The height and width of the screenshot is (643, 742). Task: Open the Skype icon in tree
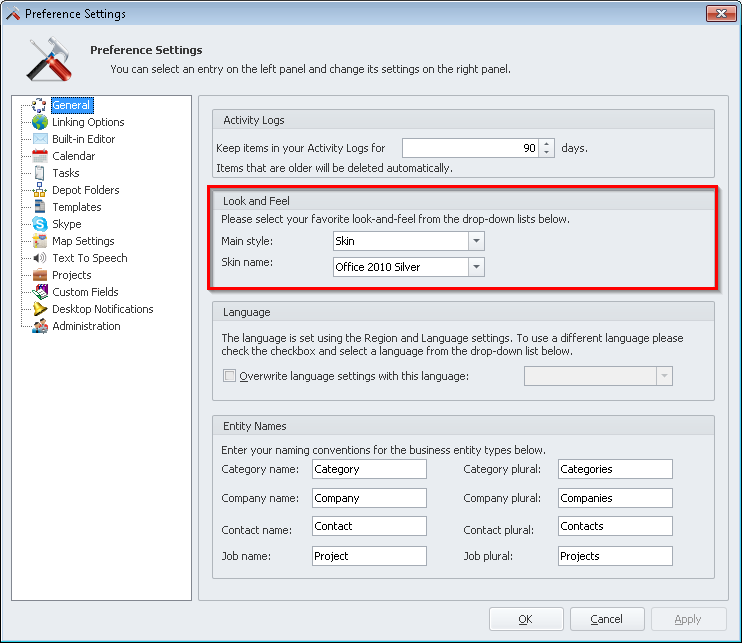40,224
